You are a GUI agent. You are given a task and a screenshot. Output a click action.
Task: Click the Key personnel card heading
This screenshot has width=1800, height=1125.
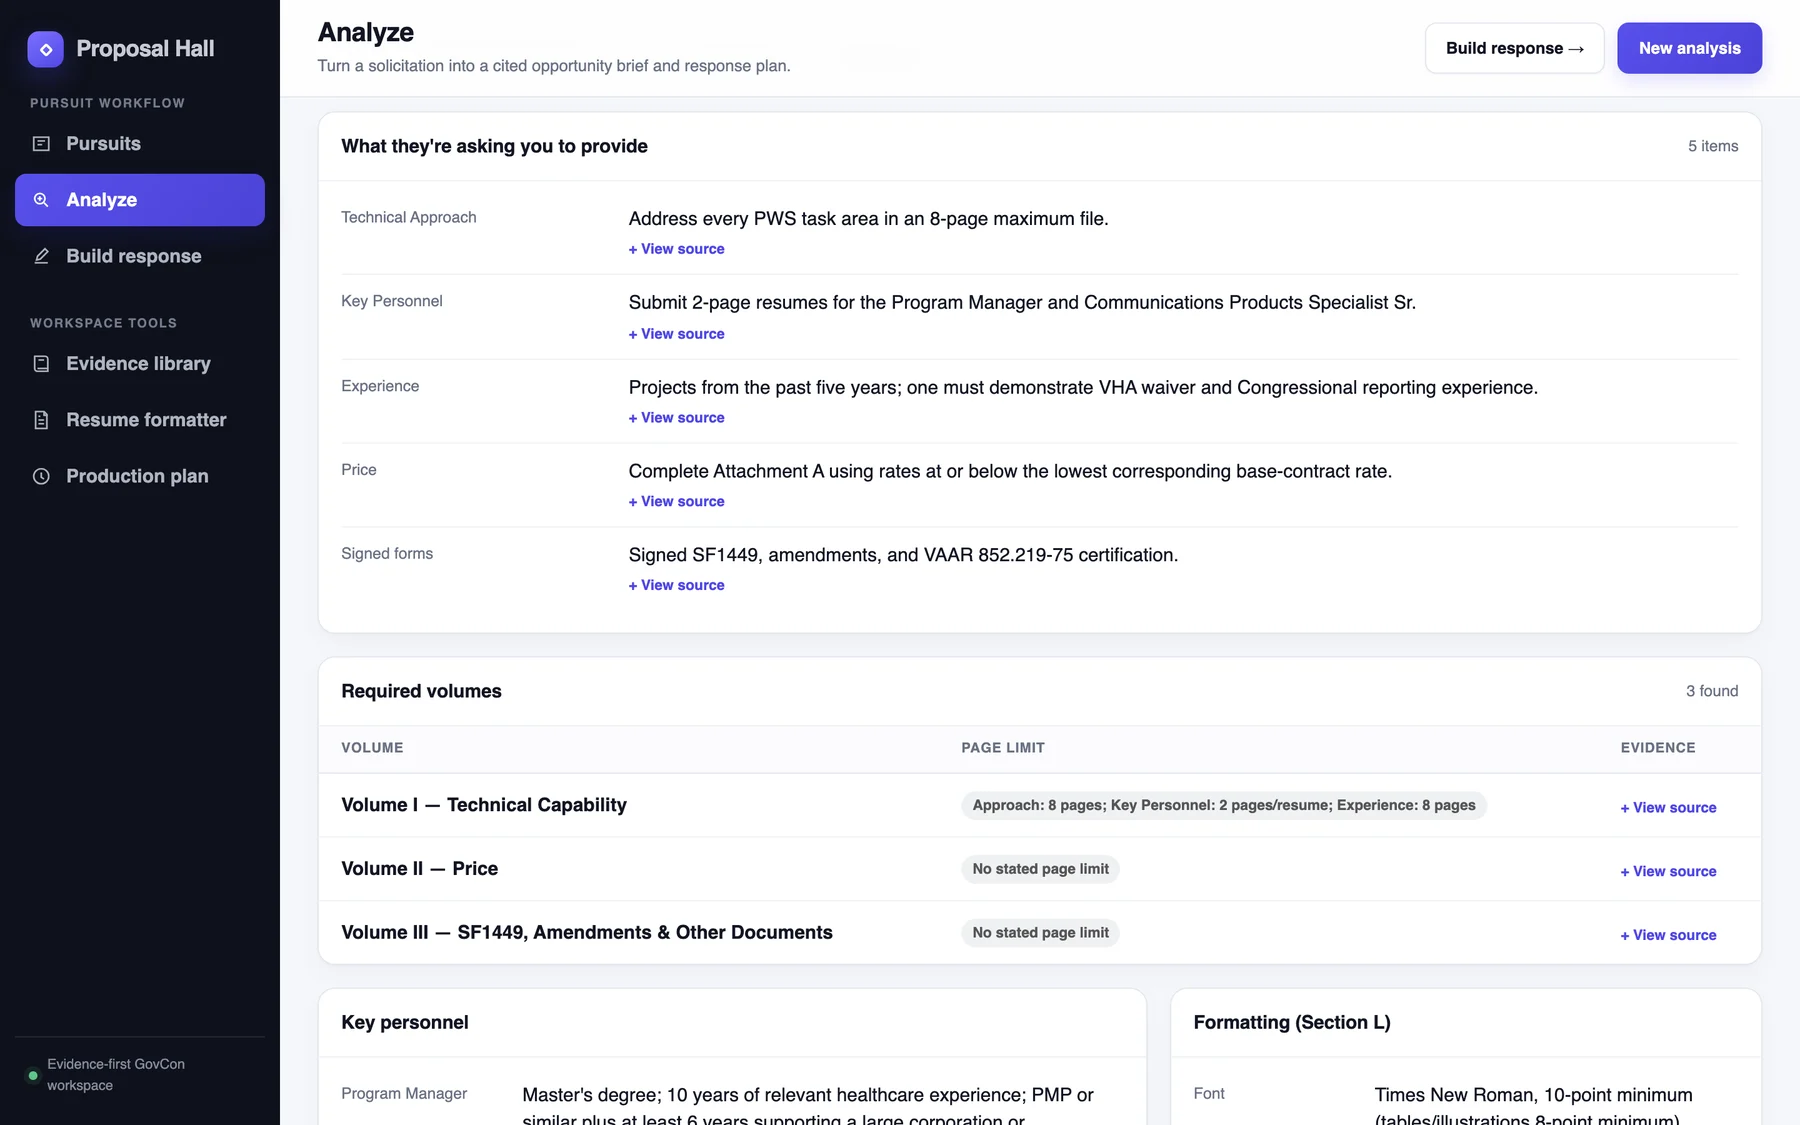[405, 1023]
